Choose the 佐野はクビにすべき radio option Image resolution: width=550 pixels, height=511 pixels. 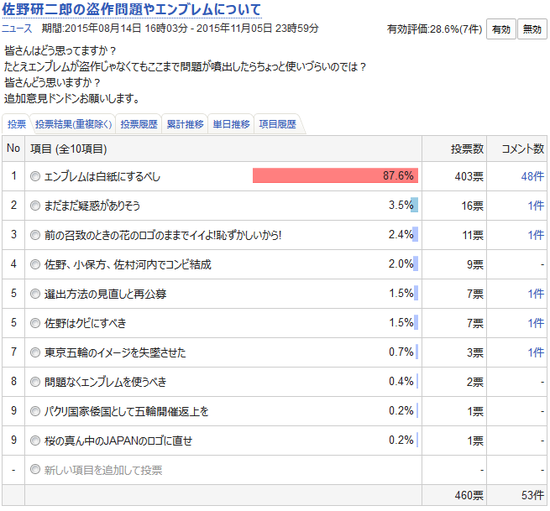pyautogui.click(x=35, y=323)
